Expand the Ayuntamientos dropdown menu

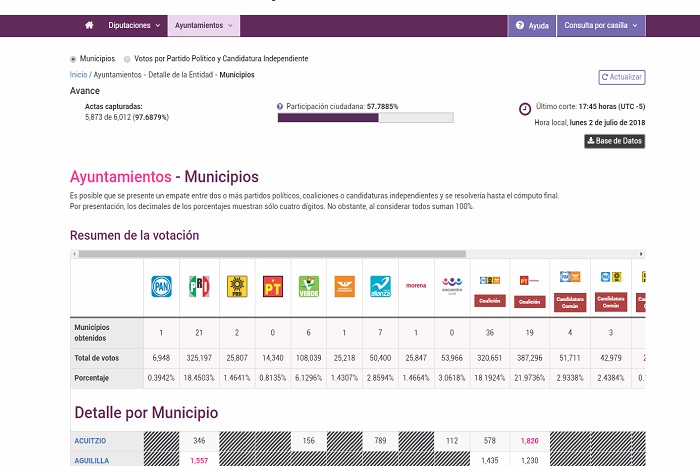click(x=203, y=25)
